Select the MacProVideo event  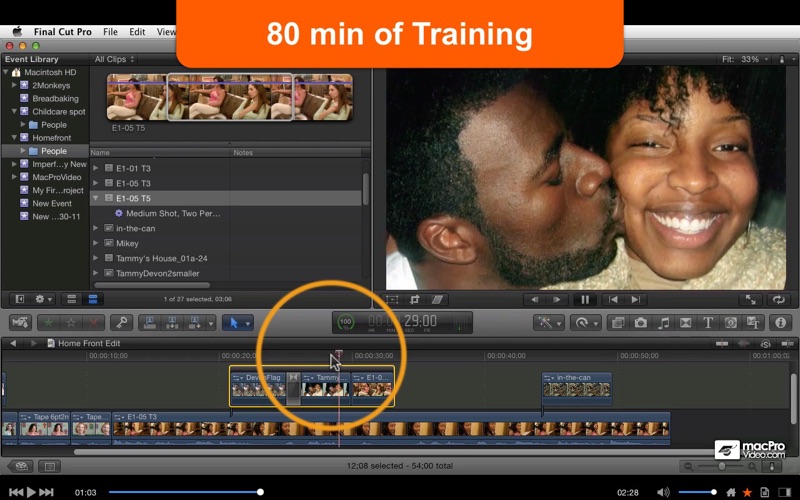[x=57, y=177]
